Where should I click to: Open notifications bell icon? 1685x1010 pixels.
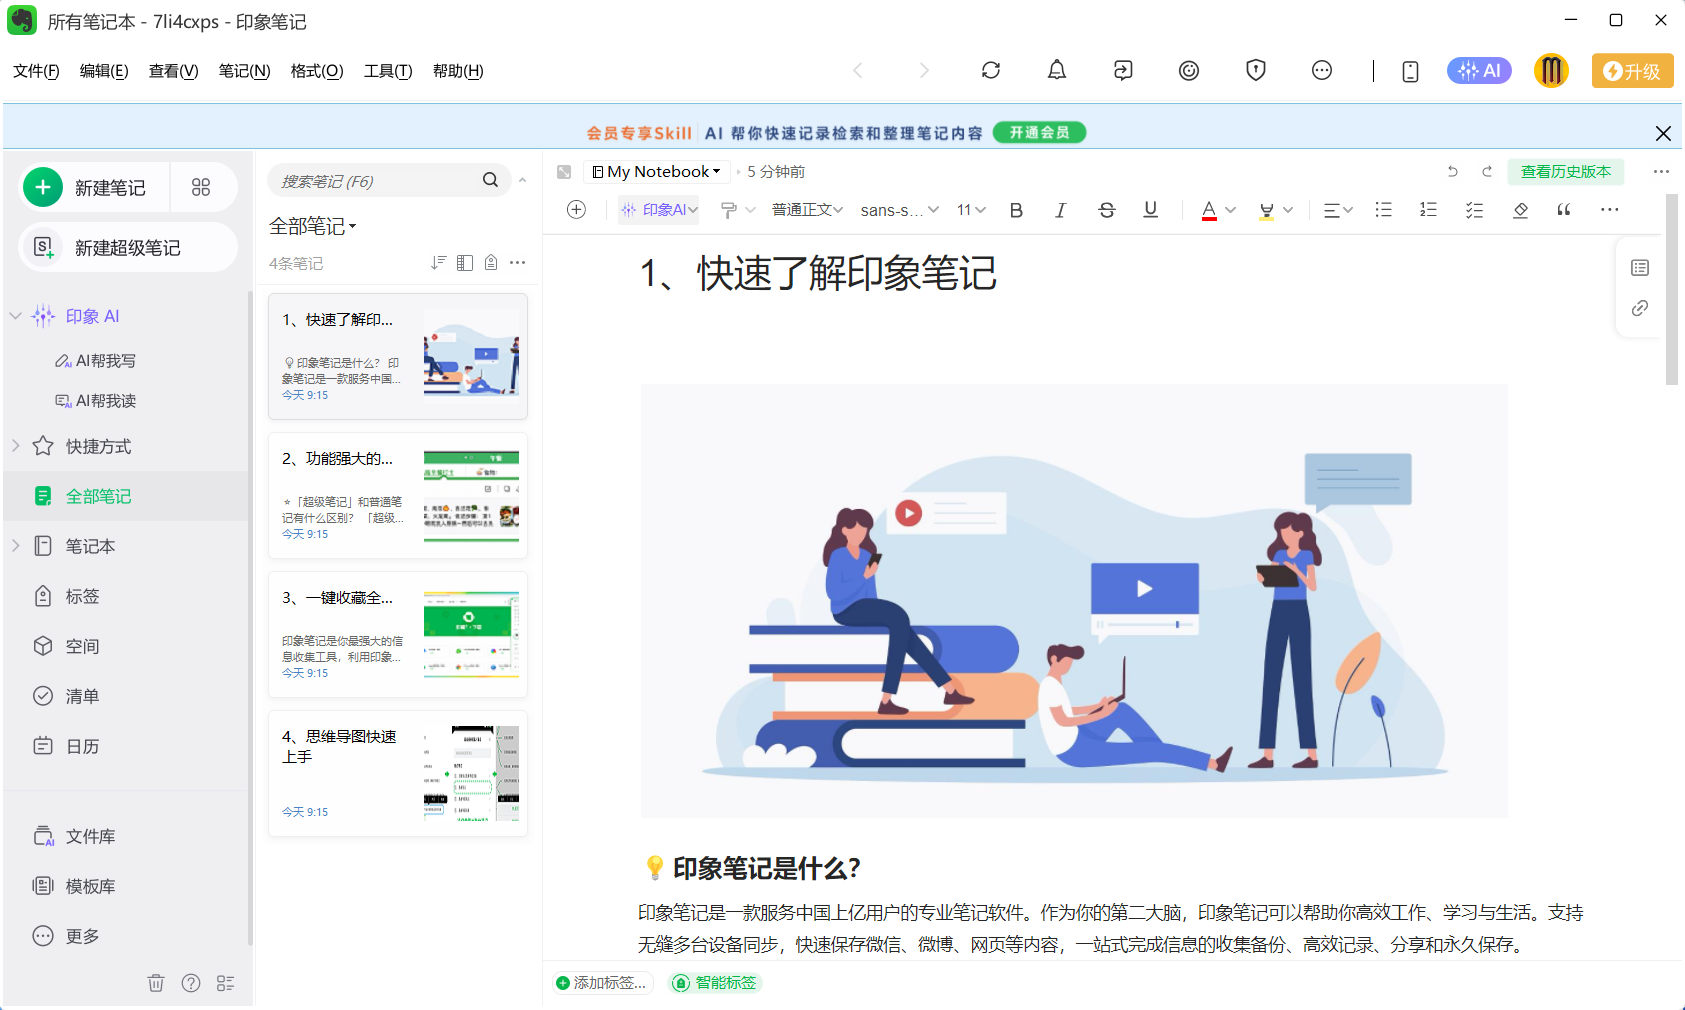coord(1057,70)
